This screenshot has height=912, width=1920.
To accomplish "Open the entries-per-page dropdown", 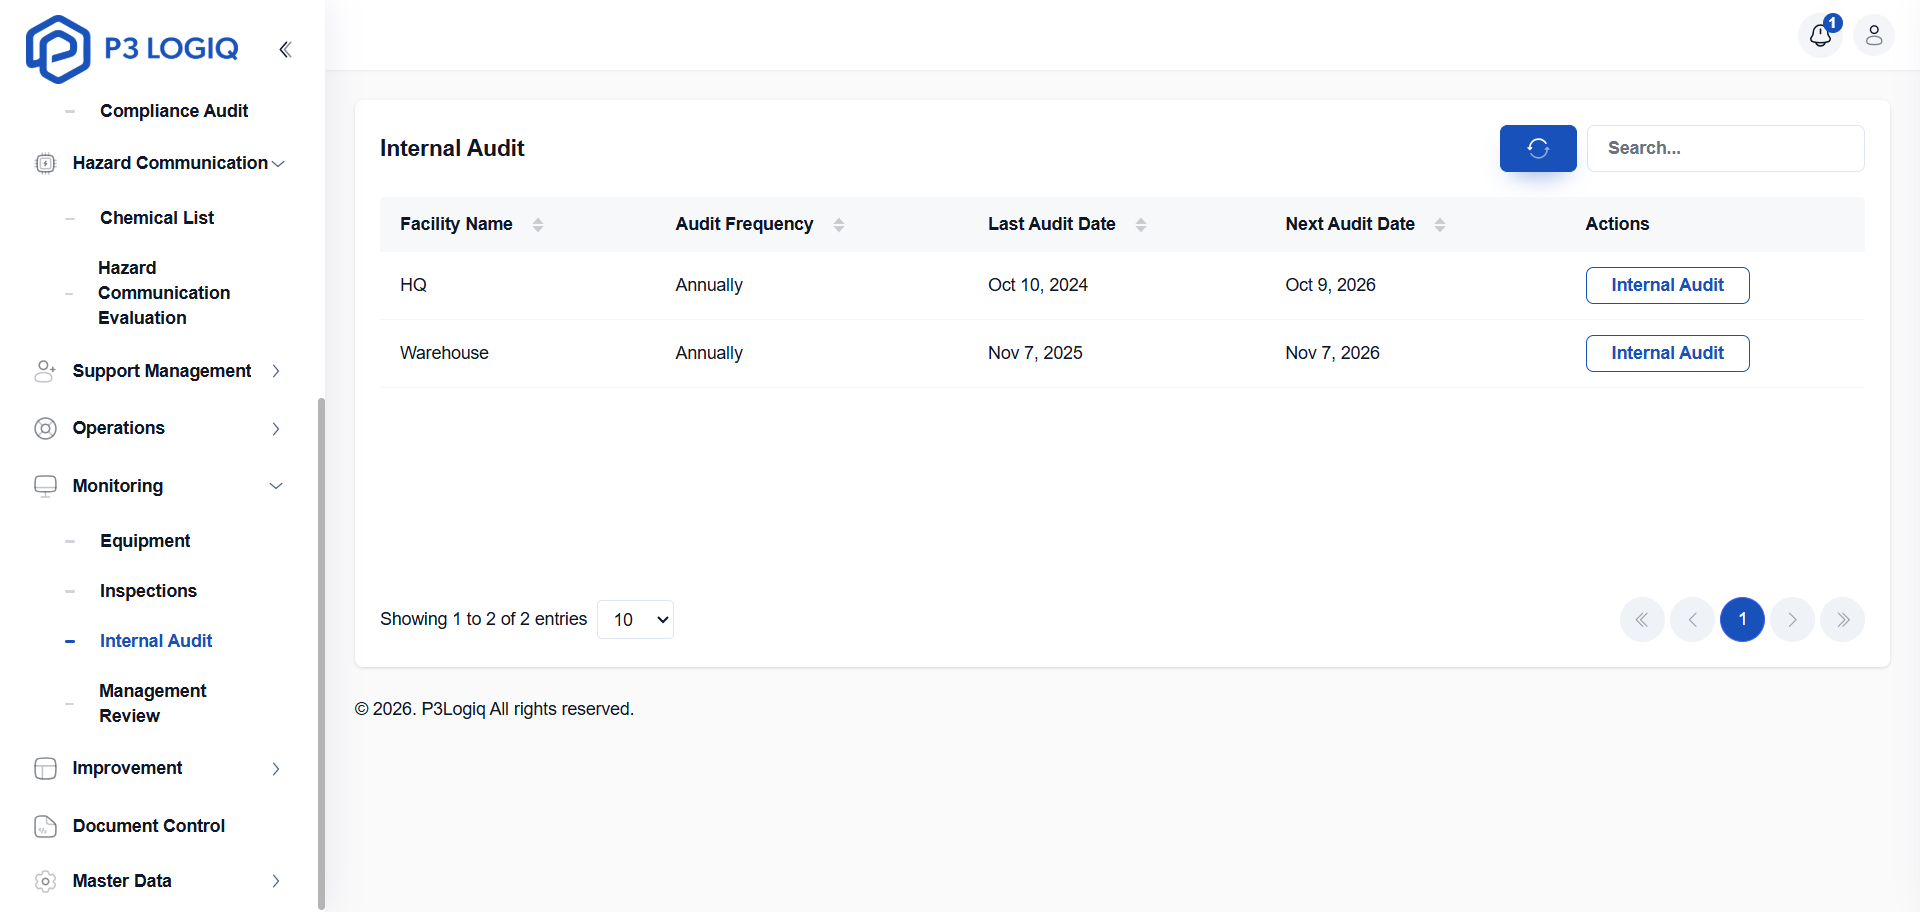I will pyautogui.click(x=635, y=619).
